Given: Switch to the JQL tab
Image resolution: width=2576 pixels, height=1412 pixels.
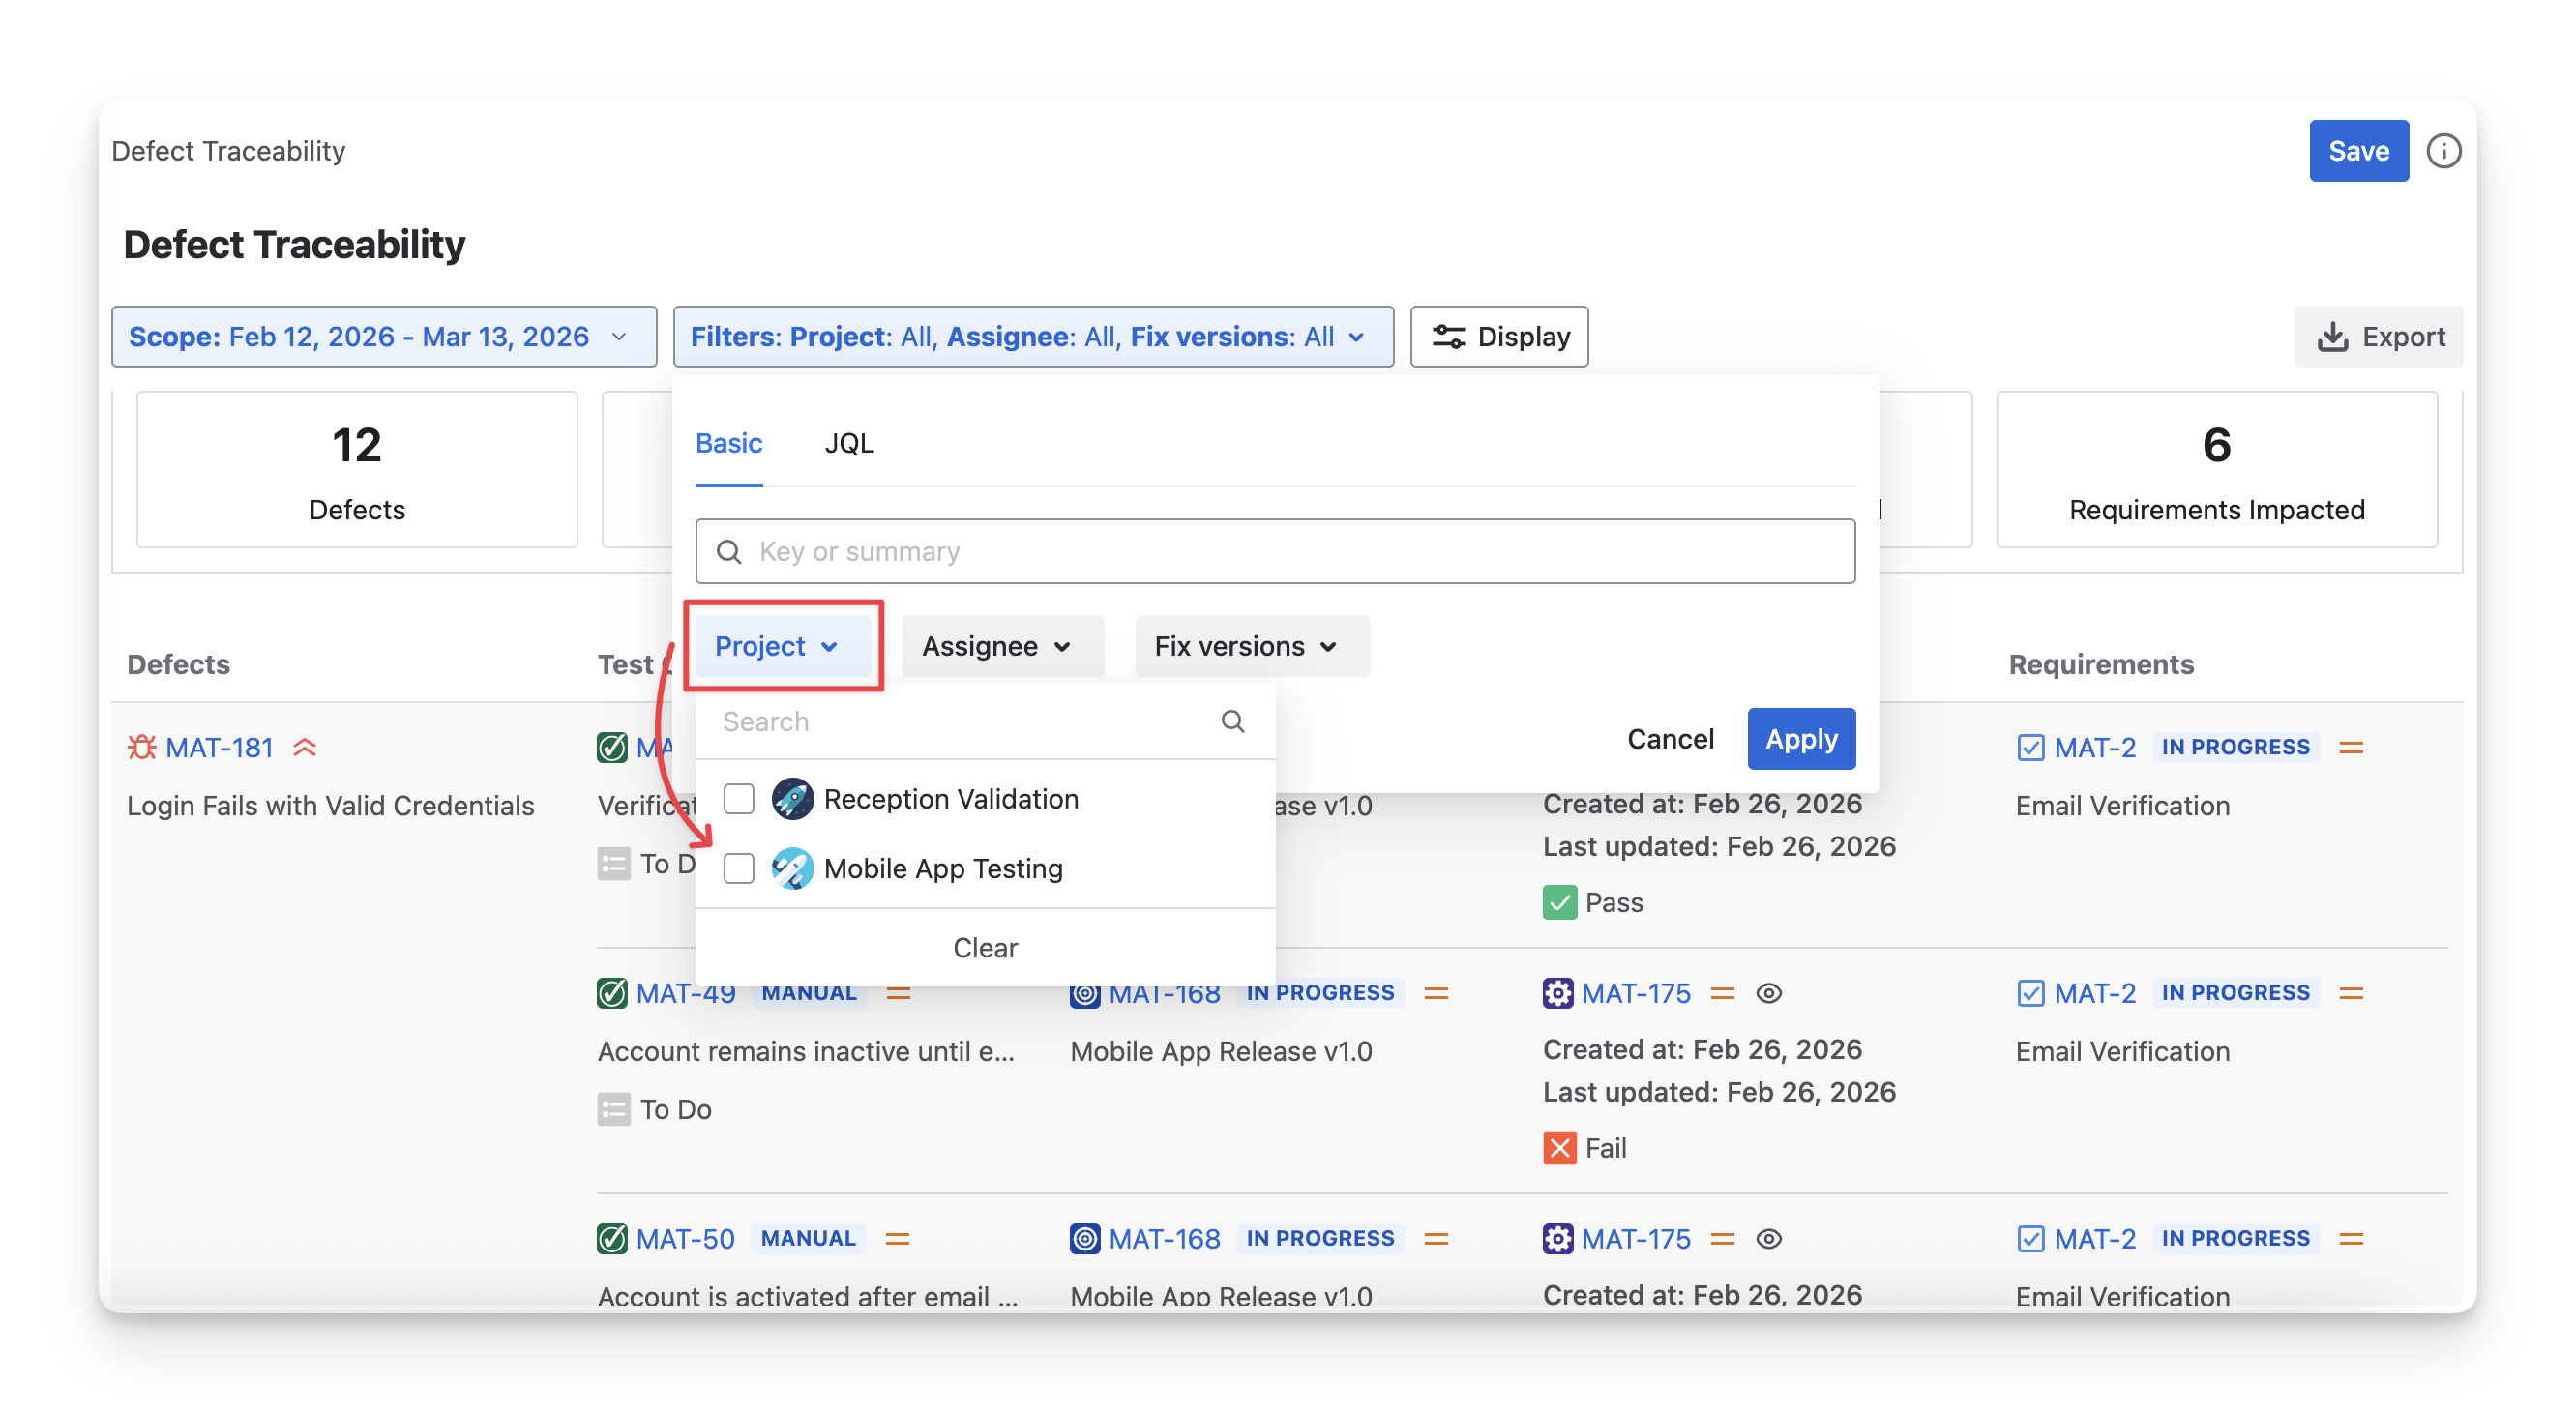Looking at the screenshot, I should click(848, 443).
